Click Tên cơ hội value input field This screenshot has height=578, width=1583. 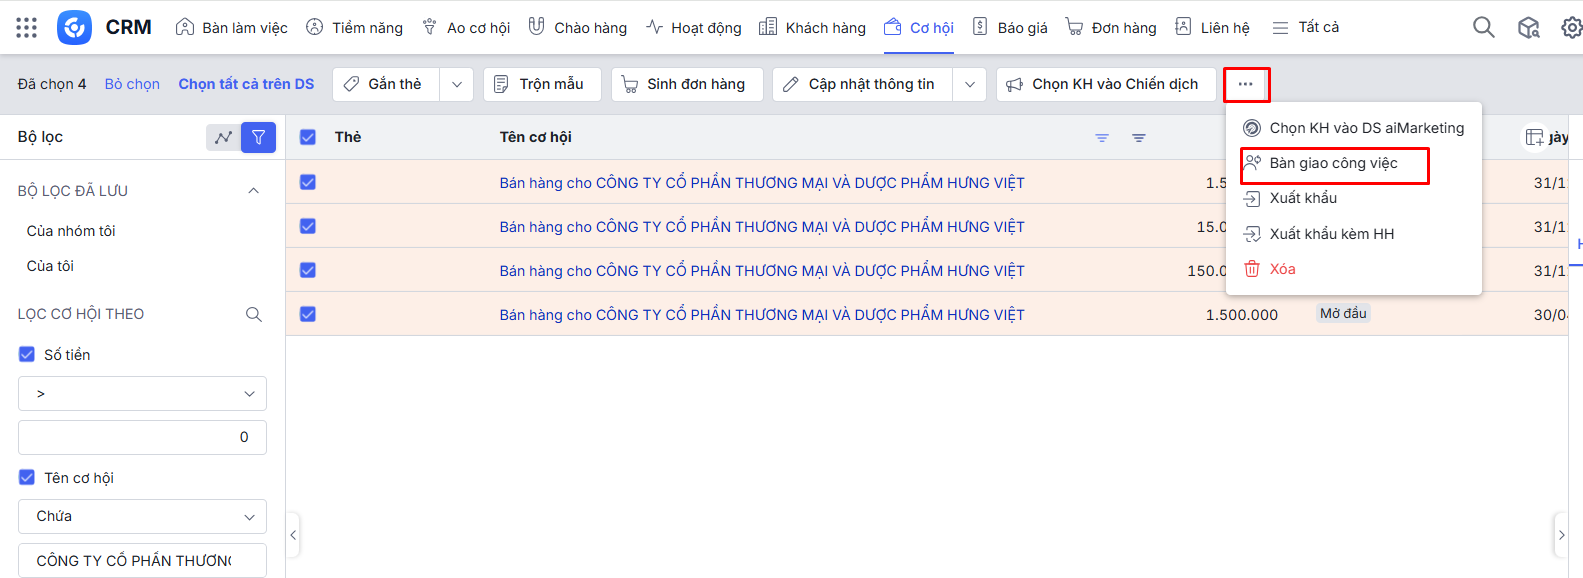pyautogui.click(x=142, y=561)
